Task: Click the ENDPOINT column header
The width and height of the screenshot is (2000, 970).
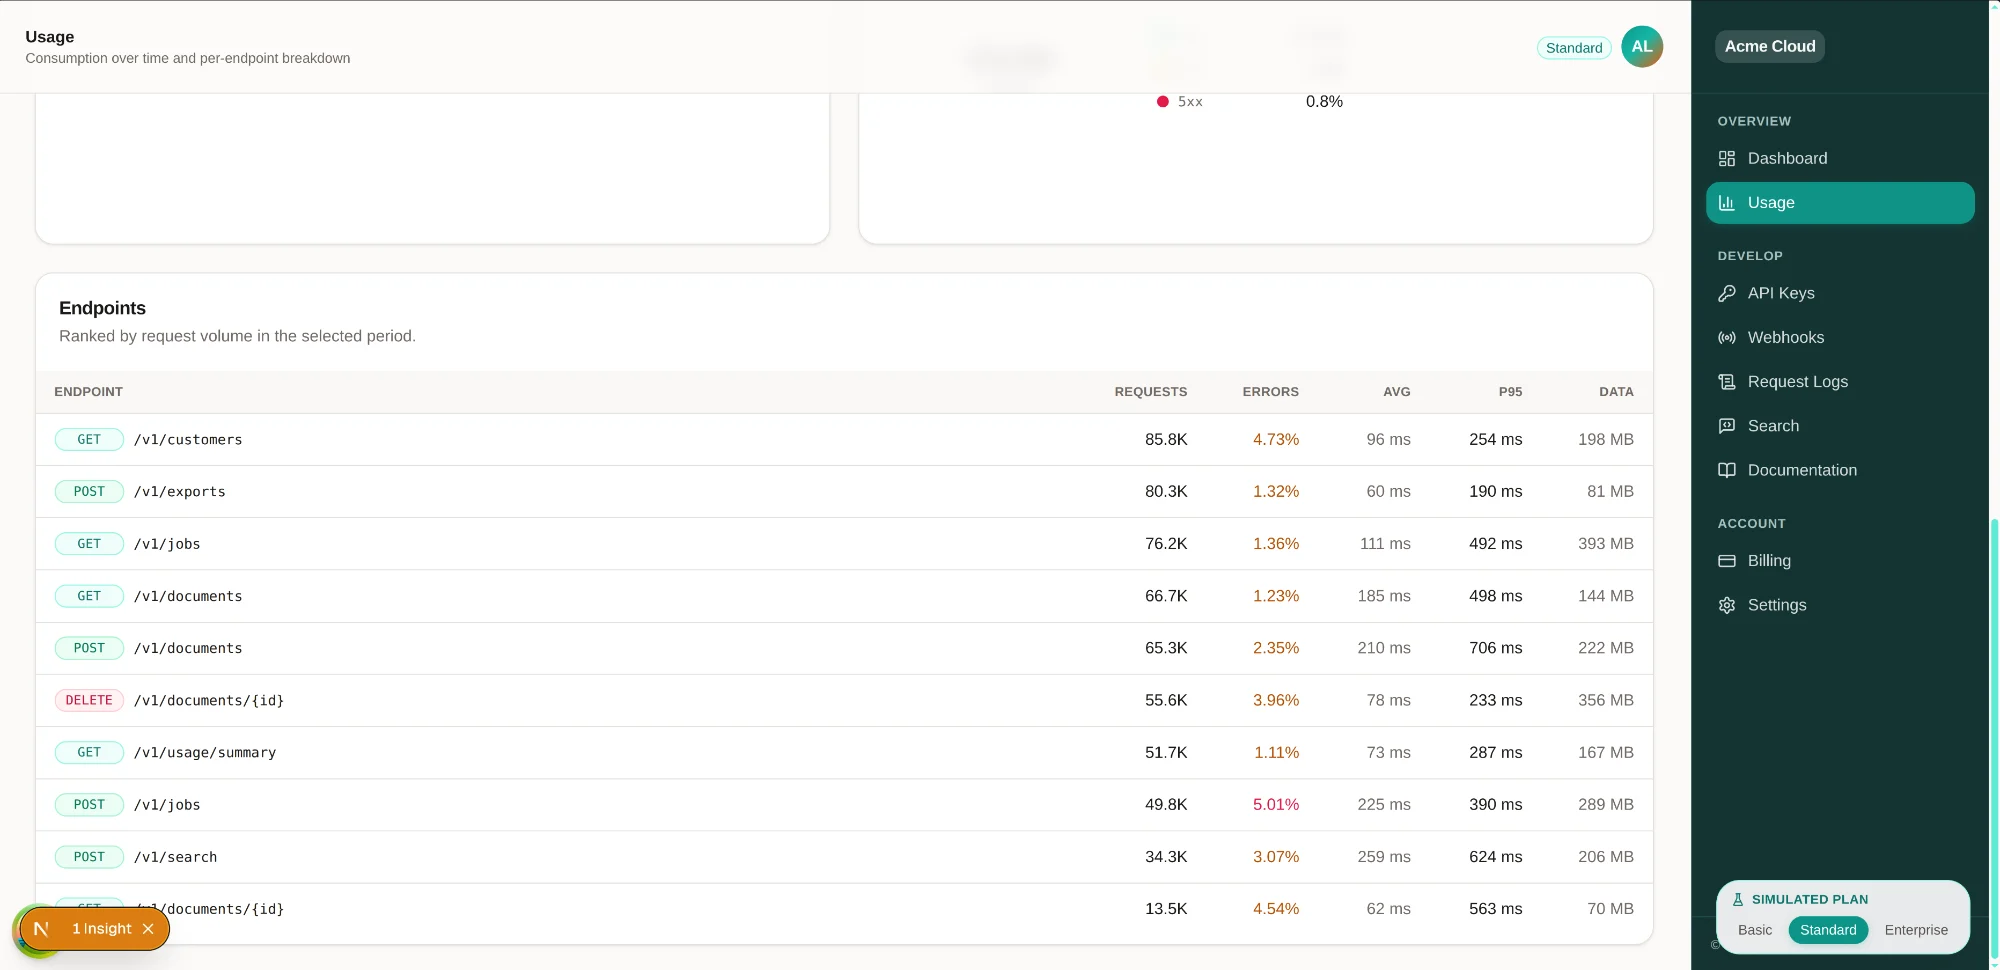Action: tap(88, 392)
